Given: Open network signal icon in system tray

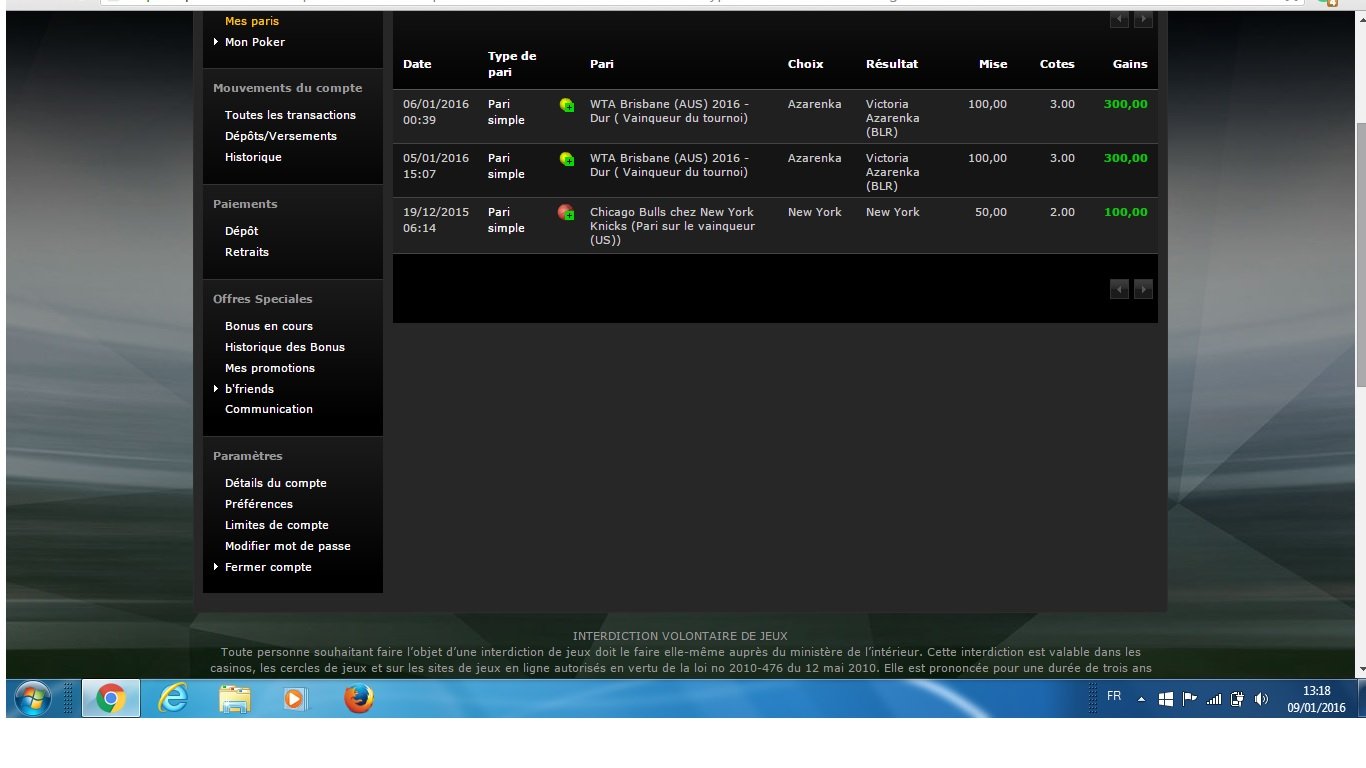Looking at the screenshot, I should [1214, 699].
